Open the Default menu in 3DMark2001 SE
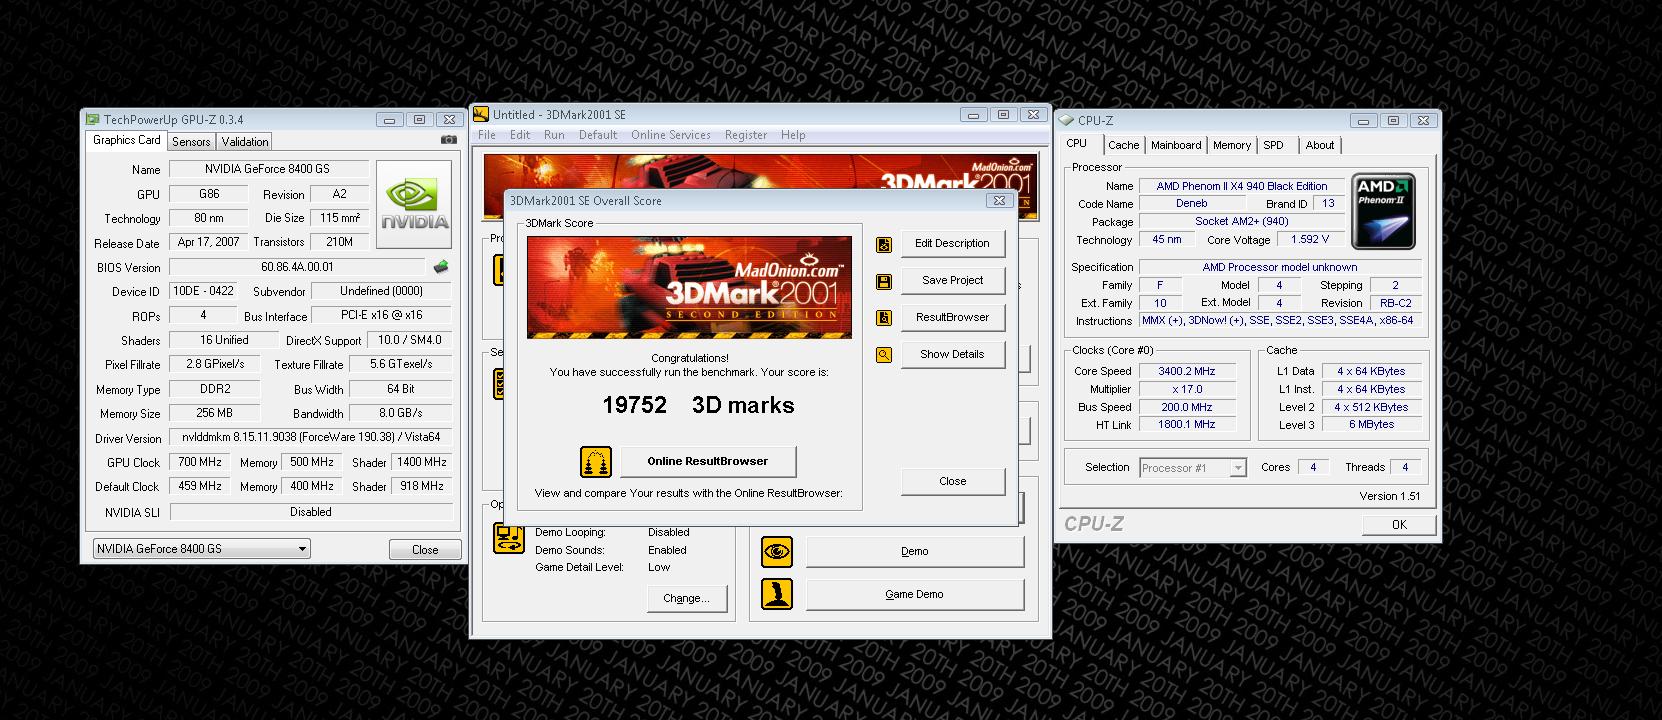The image size is (1662, 720). click(598, 135)
